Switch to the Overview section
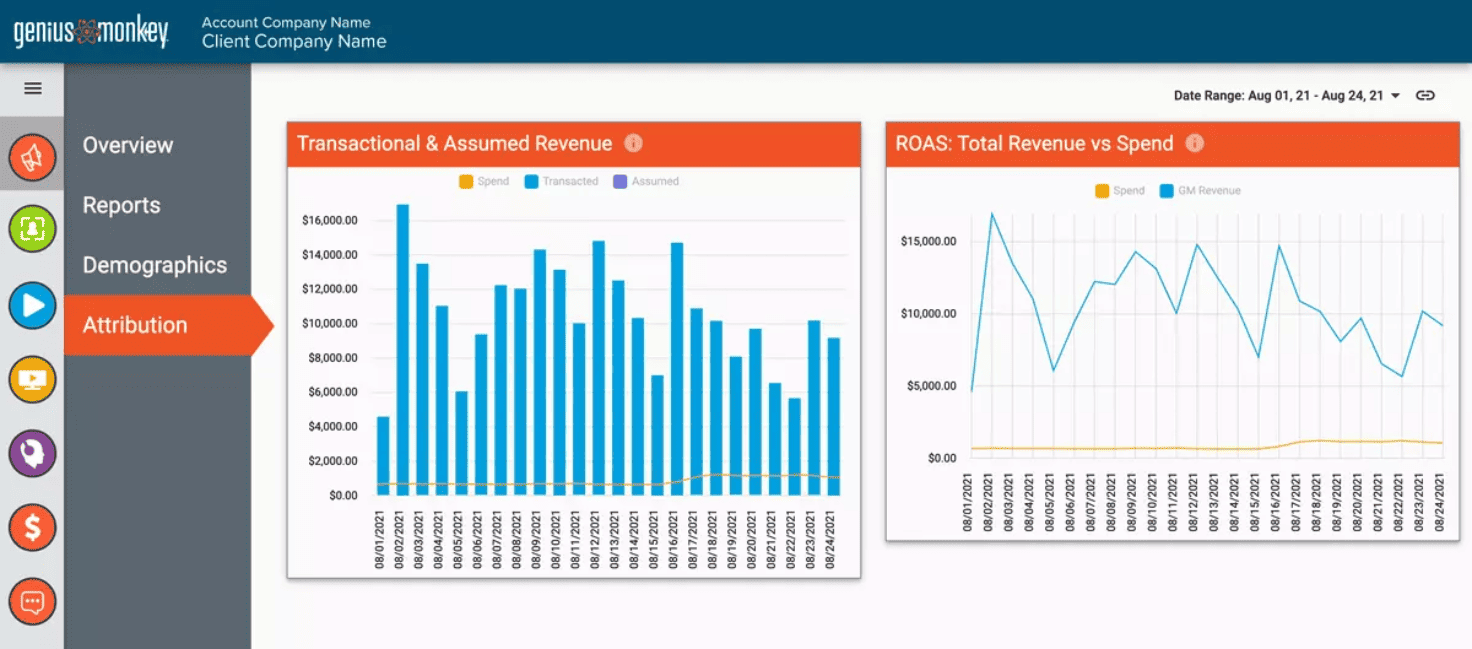This screenshot has width=1472, height=649. pos(128,145)
